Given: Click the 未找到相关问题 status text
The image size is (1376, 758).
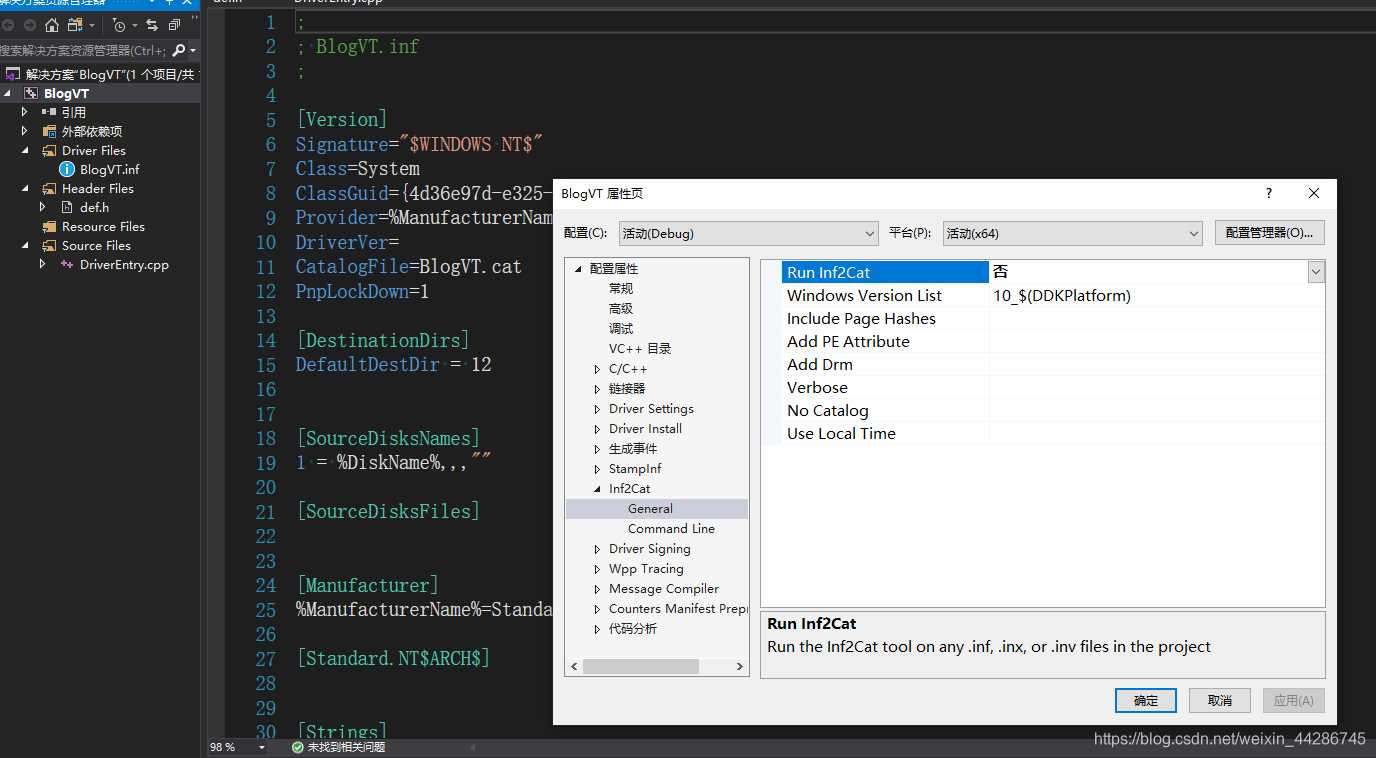Looking at the screenshot, I should [x=346, y=747].
